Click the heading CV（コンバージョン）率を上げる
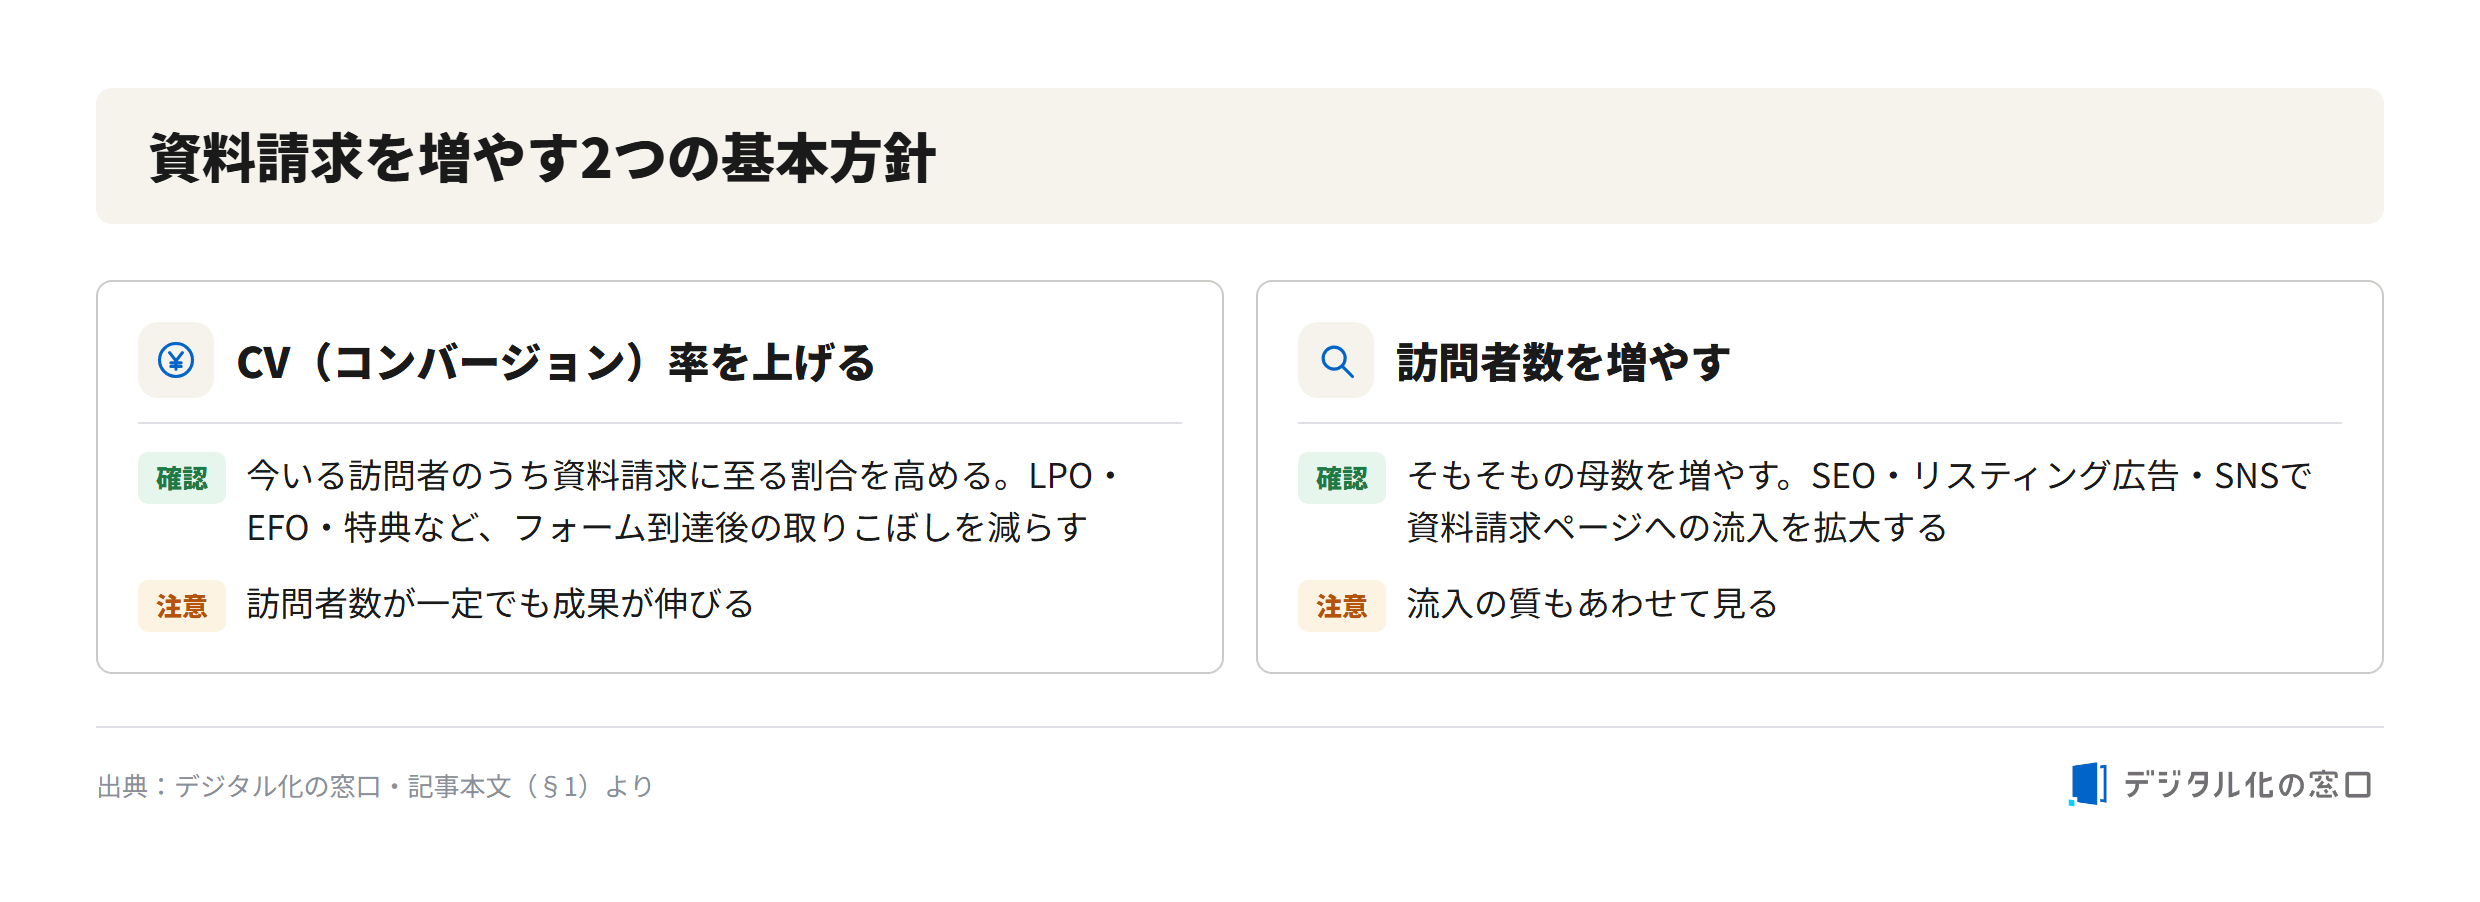This screenshot has width=2480, height=902. 555,362
